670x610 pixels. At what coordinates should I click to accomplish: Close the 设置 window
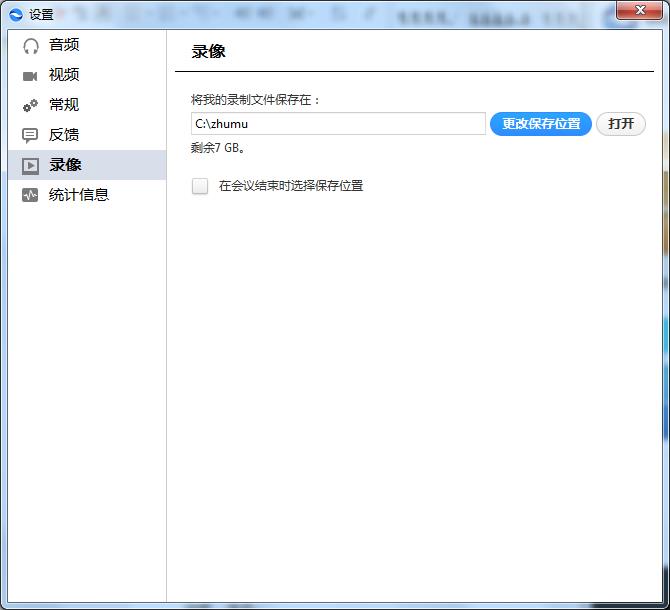tap(637, 11)
